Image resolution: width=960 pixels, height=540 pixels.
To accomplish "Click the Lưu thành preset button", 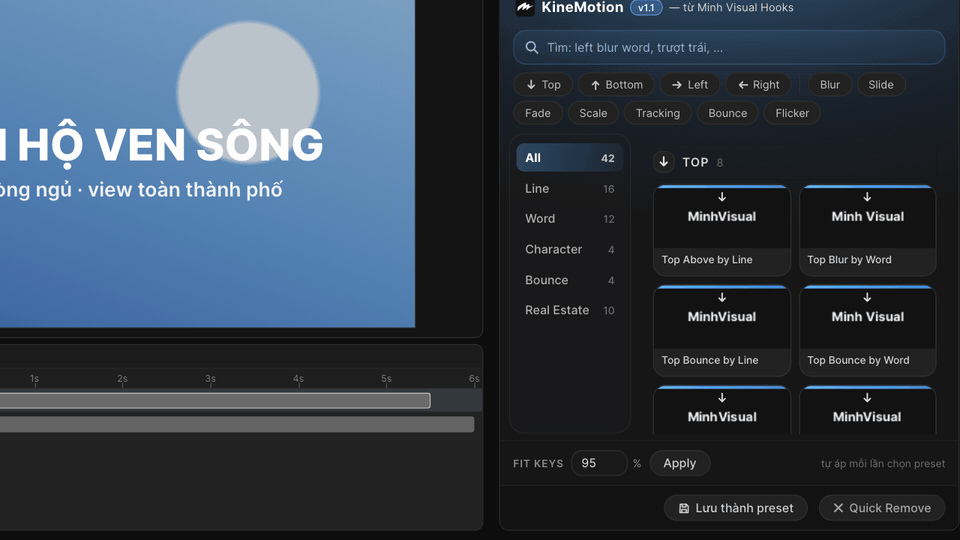I will (735, 508).
